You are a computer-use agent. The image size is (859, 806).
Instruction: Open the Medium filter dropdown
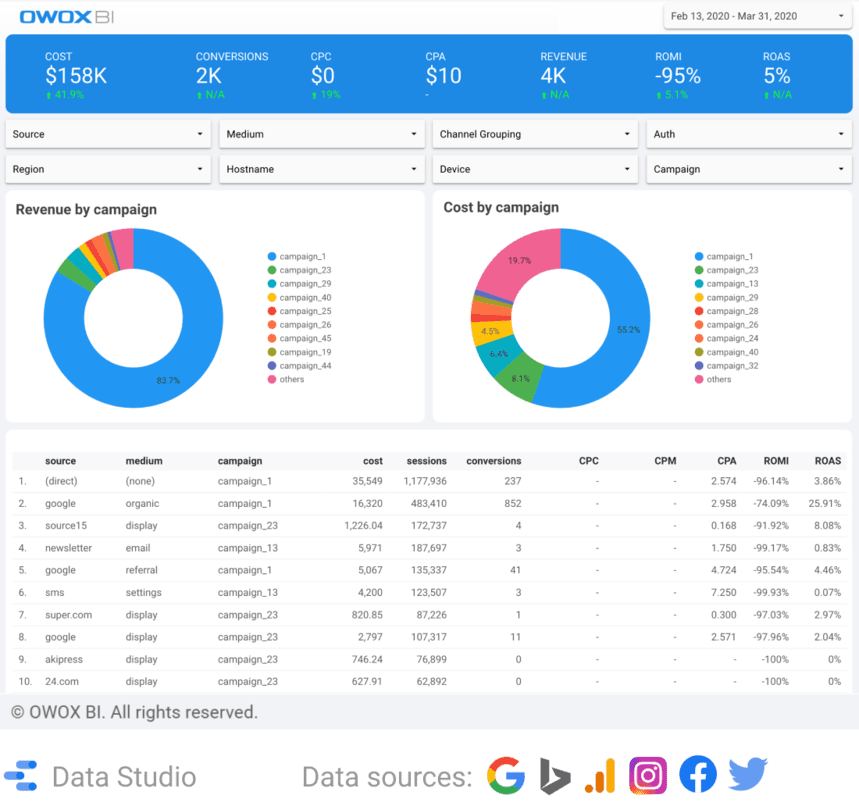[x=320, y=133]
